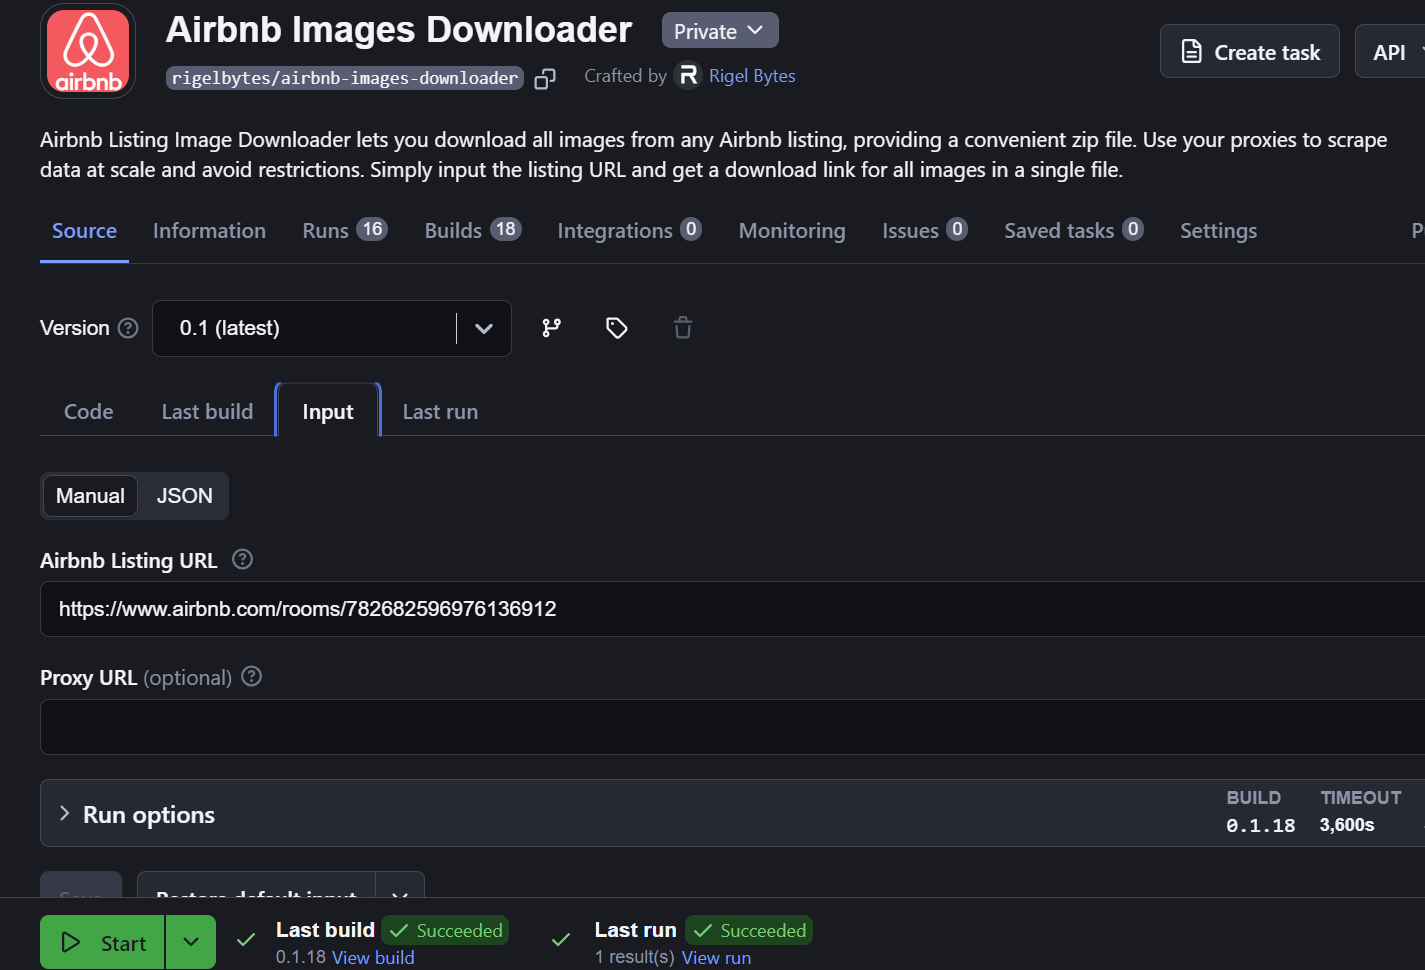The image size is (1425, 970).
Task: Select Manual input mode
Action: point(90,496)
